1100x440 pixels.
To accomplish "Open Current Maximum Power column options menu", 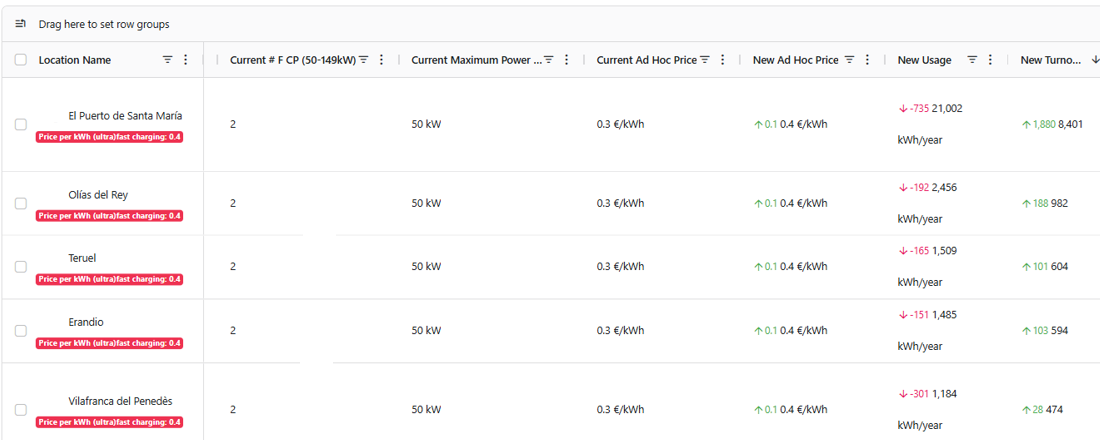I will pyautogui.click(x=567, y=60).
